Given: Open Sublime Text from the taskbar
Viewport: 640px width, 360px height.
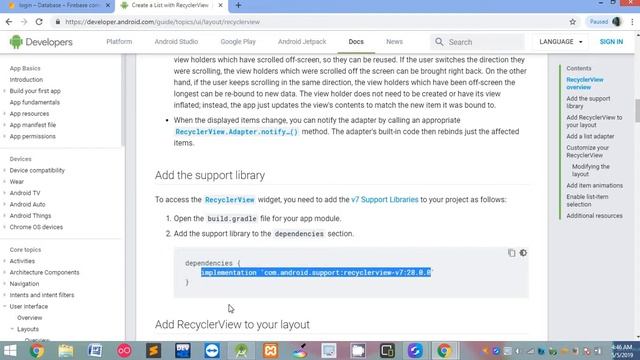Looking at the screenshot, I should pos(154,351).
